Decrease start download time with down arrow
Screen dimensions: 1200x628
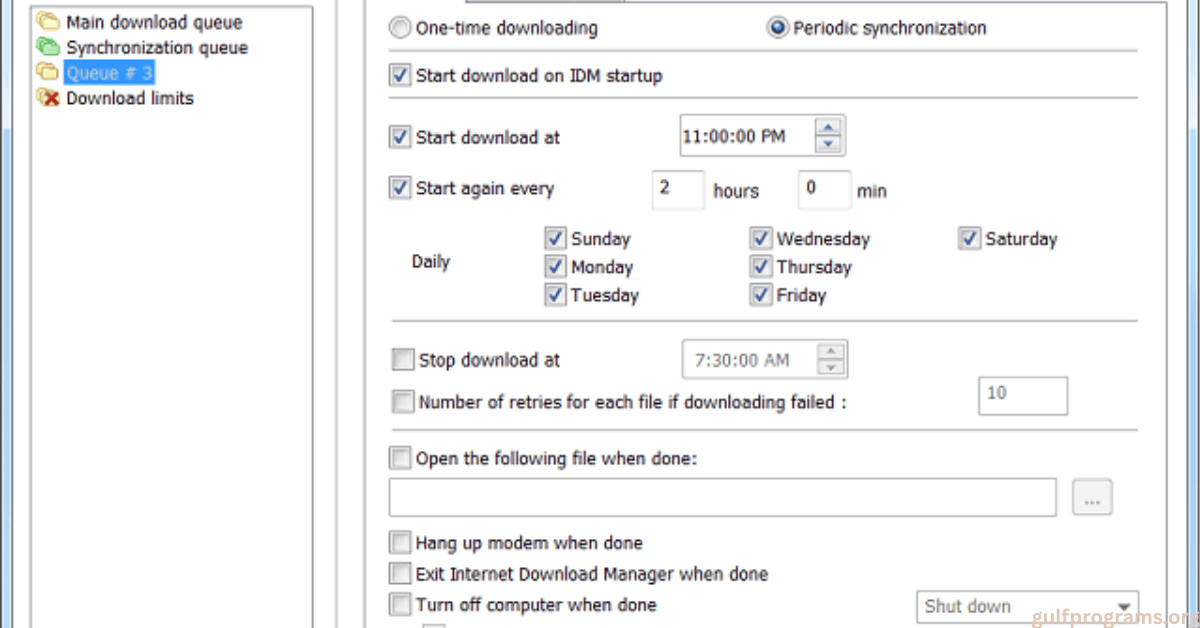[x=827, y=144]
